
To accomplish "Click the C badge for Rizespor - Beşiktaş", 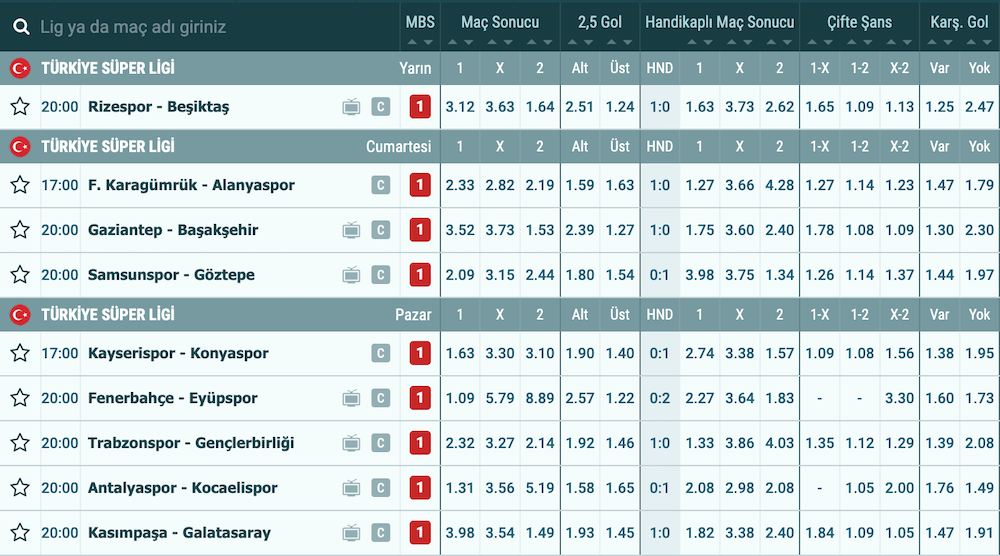I will pos(381,106).
